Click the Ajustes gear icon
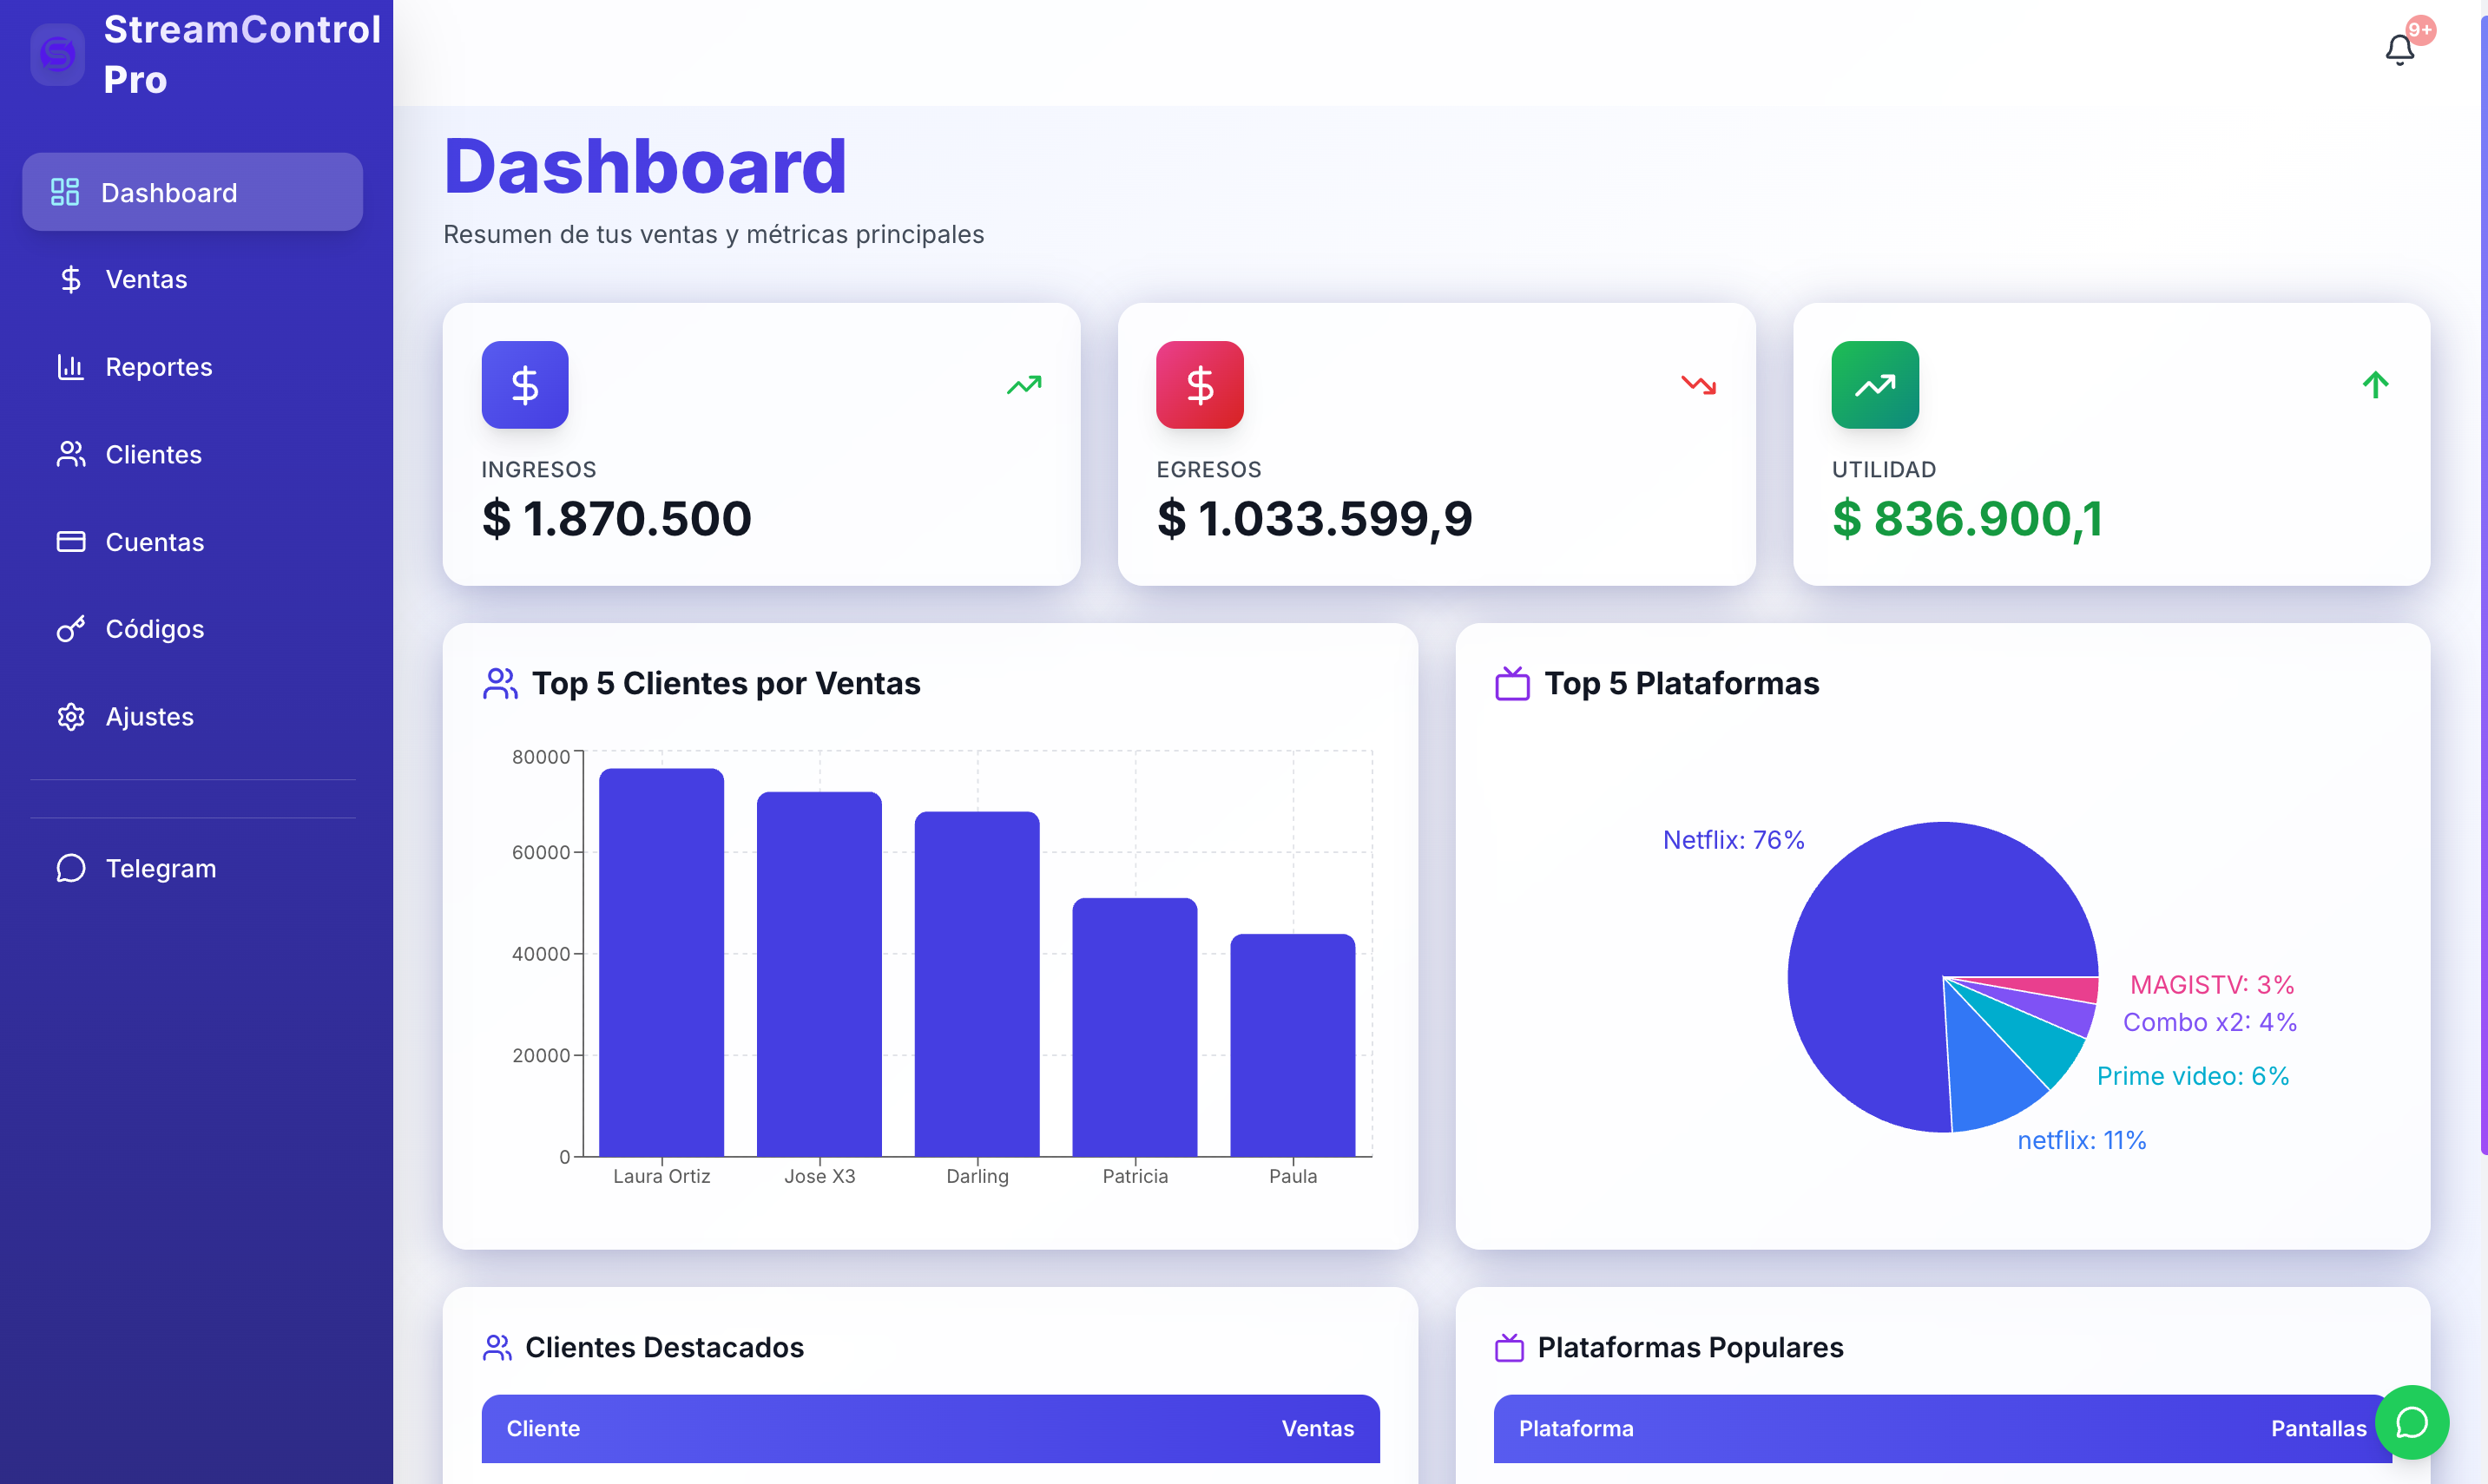2488x1484 pixels. click(x=70, y=717)
